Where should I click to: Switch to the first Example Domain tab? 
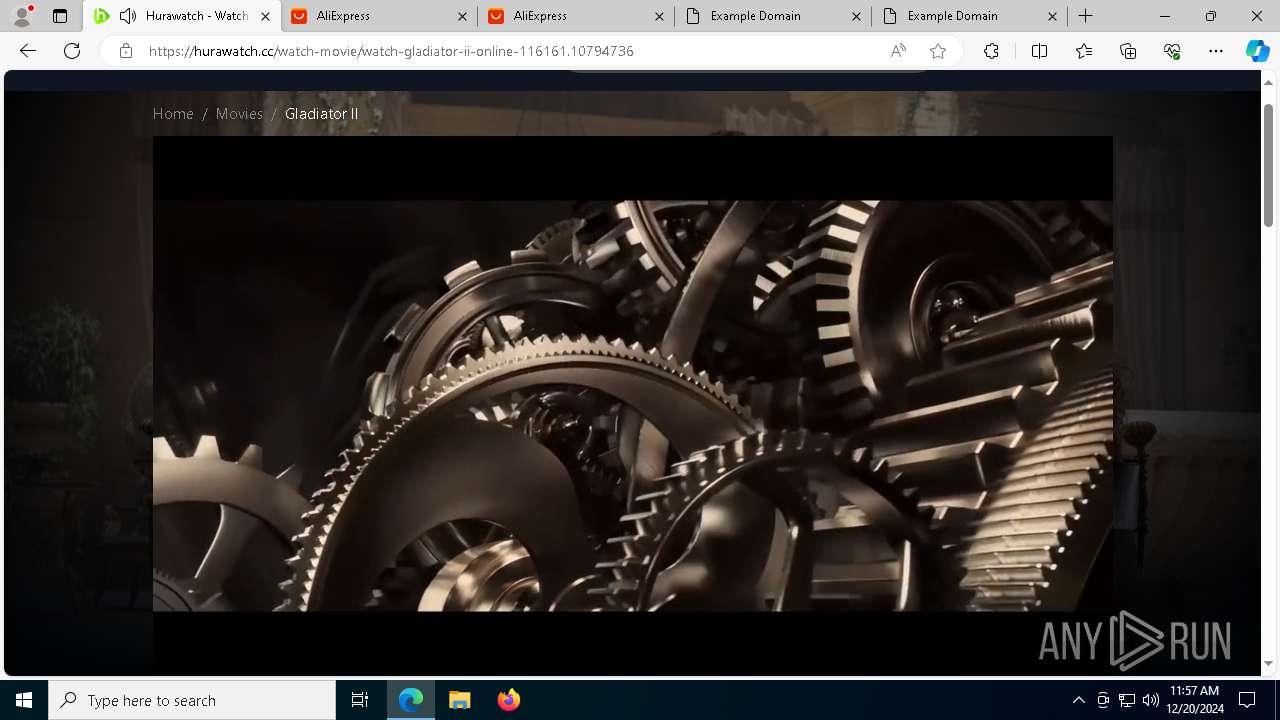coord(772,16)
